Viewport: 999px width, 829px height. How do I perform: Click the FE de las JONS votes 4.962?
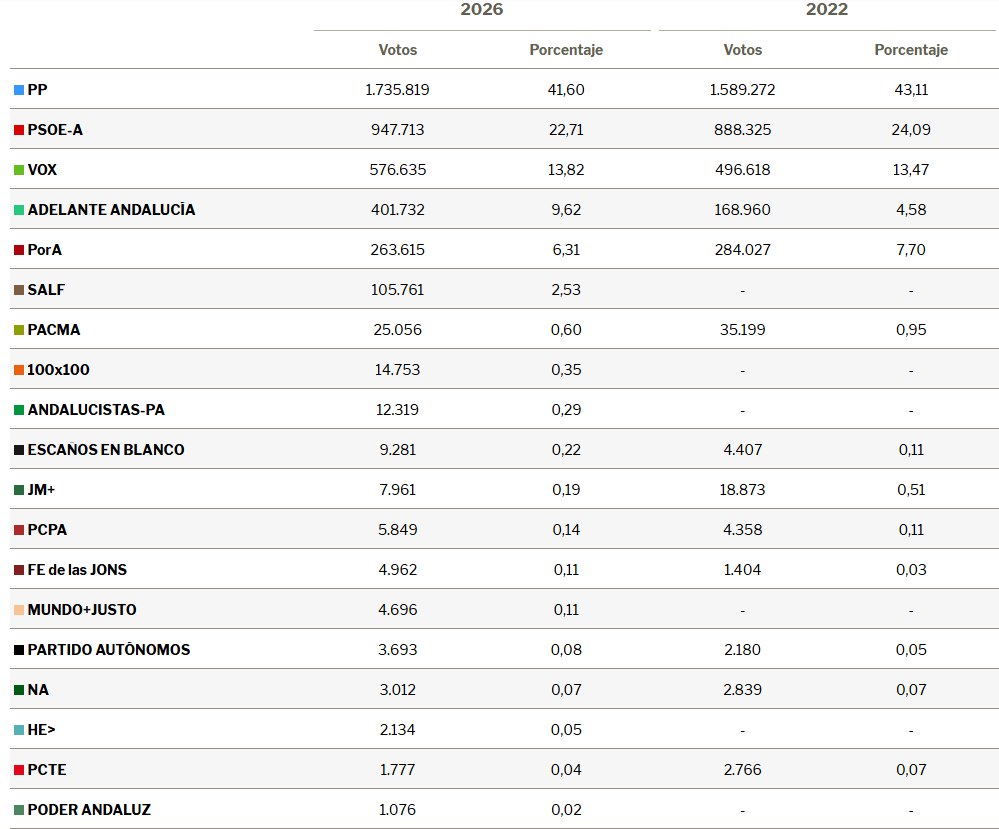pos(398,570)
